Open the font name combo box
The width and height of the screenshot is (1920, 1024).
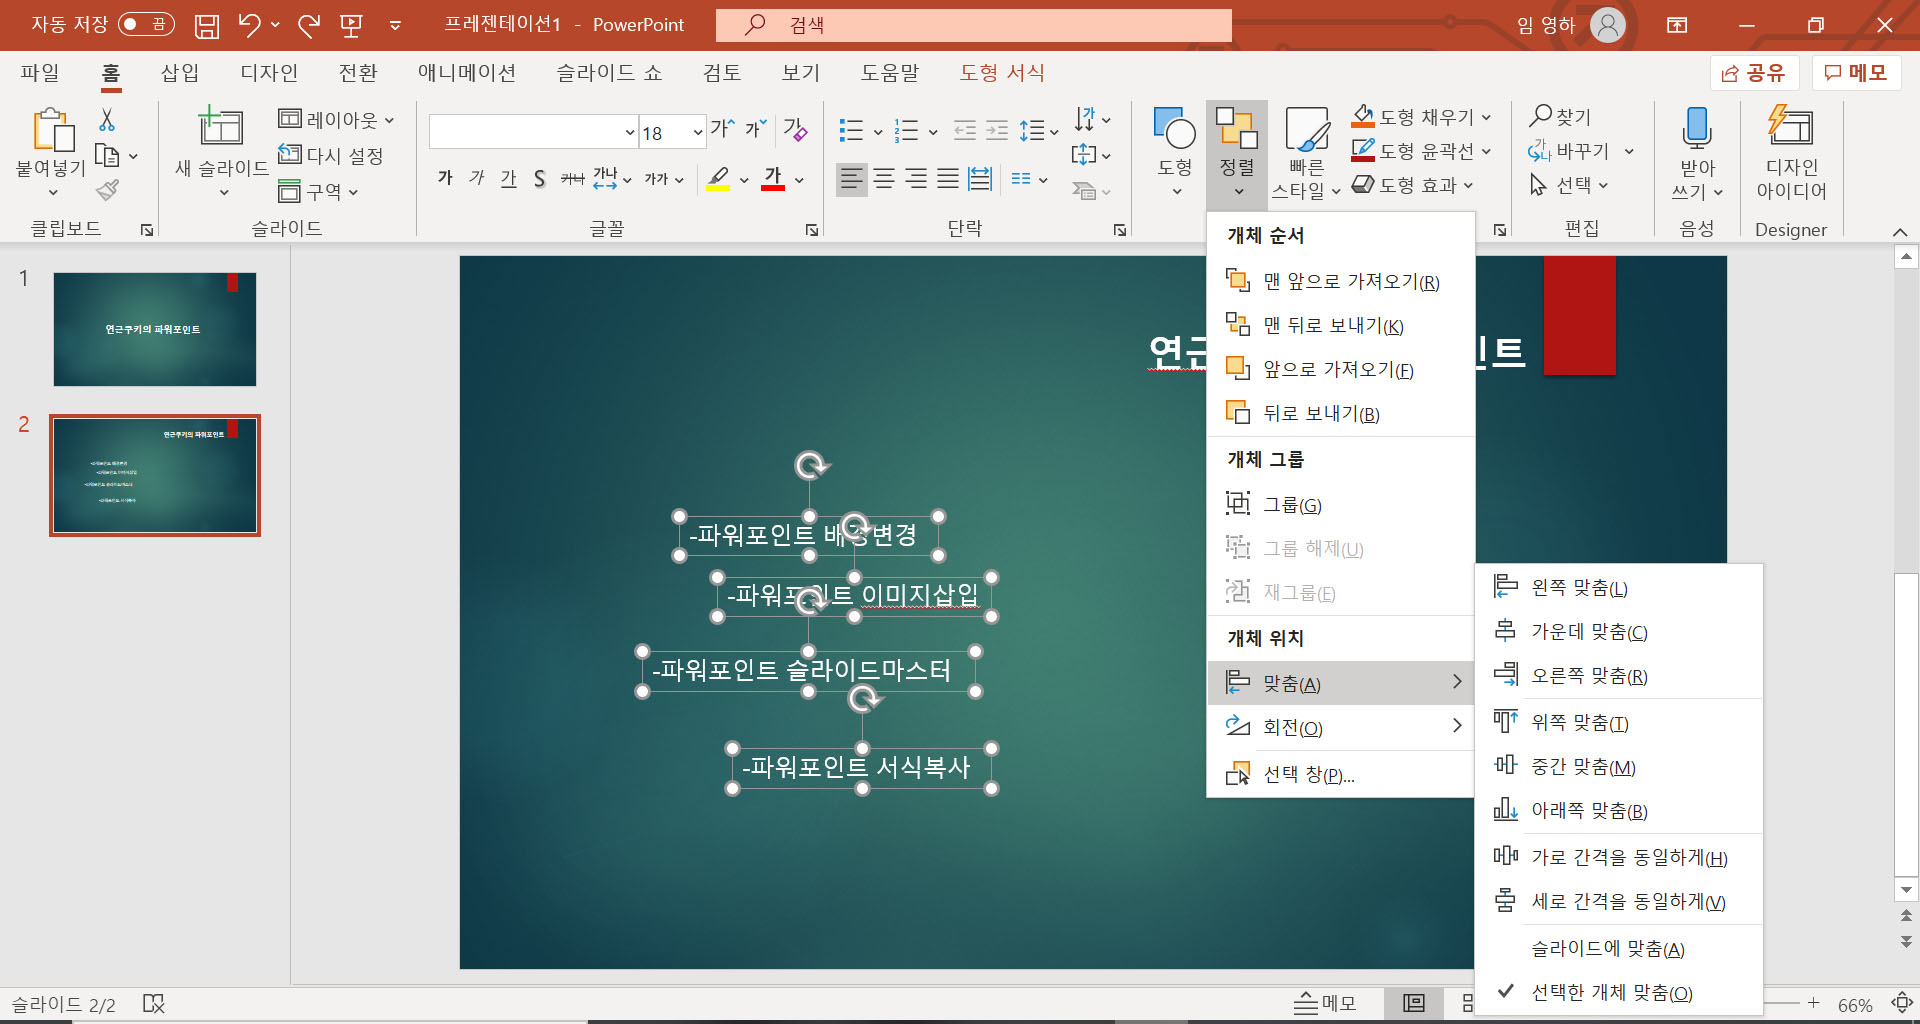click(534, 132)
